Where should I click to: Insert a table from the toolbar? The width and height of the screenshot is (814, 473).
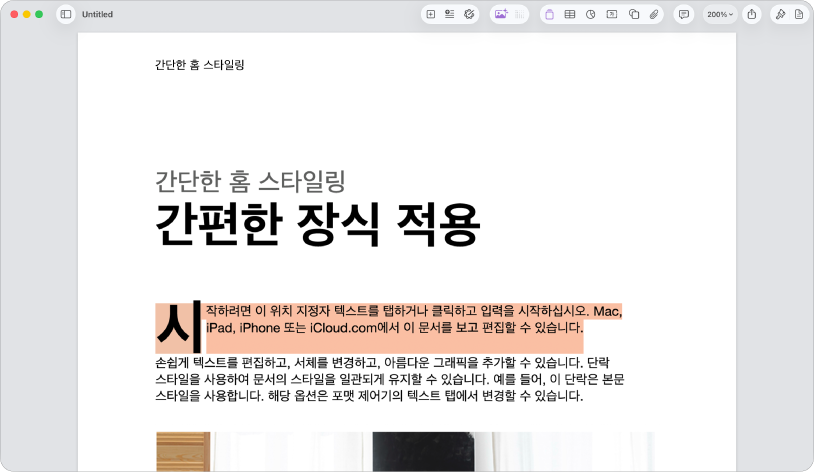pos(569,15)
